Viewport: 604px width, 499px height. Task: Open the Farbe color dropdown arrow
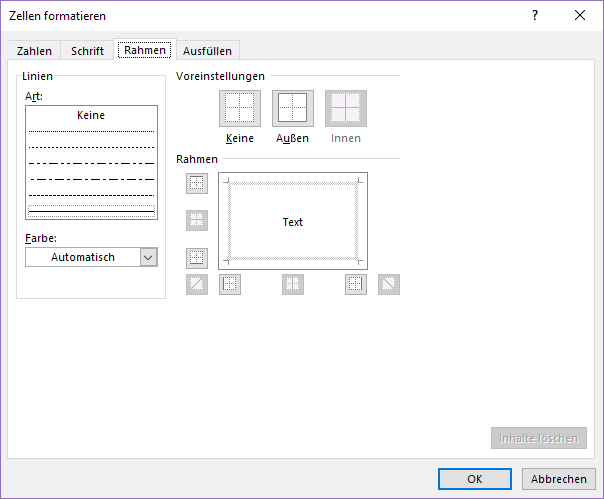149,257
